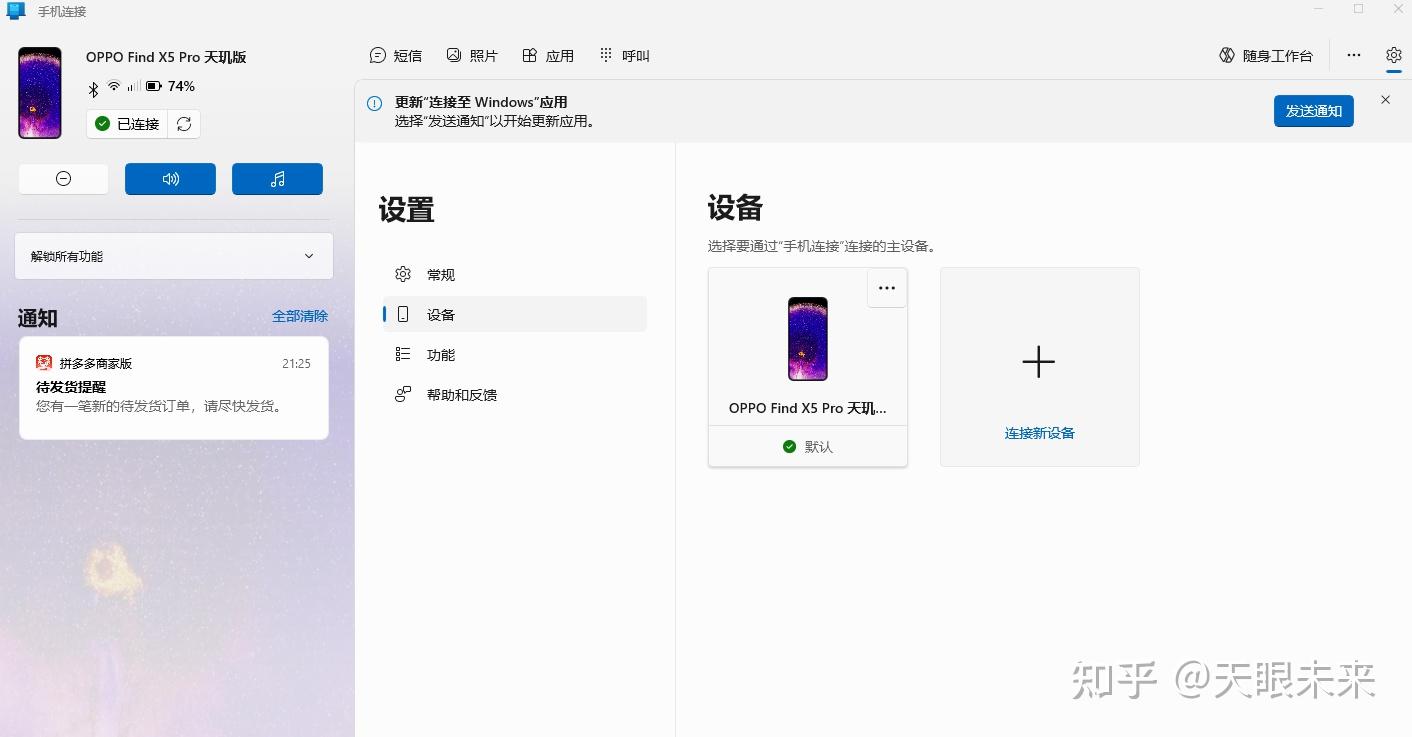Open the music playback controls
Image resolution: width=1412 pixels, height=737 pixels.
(x=277, y=178)
